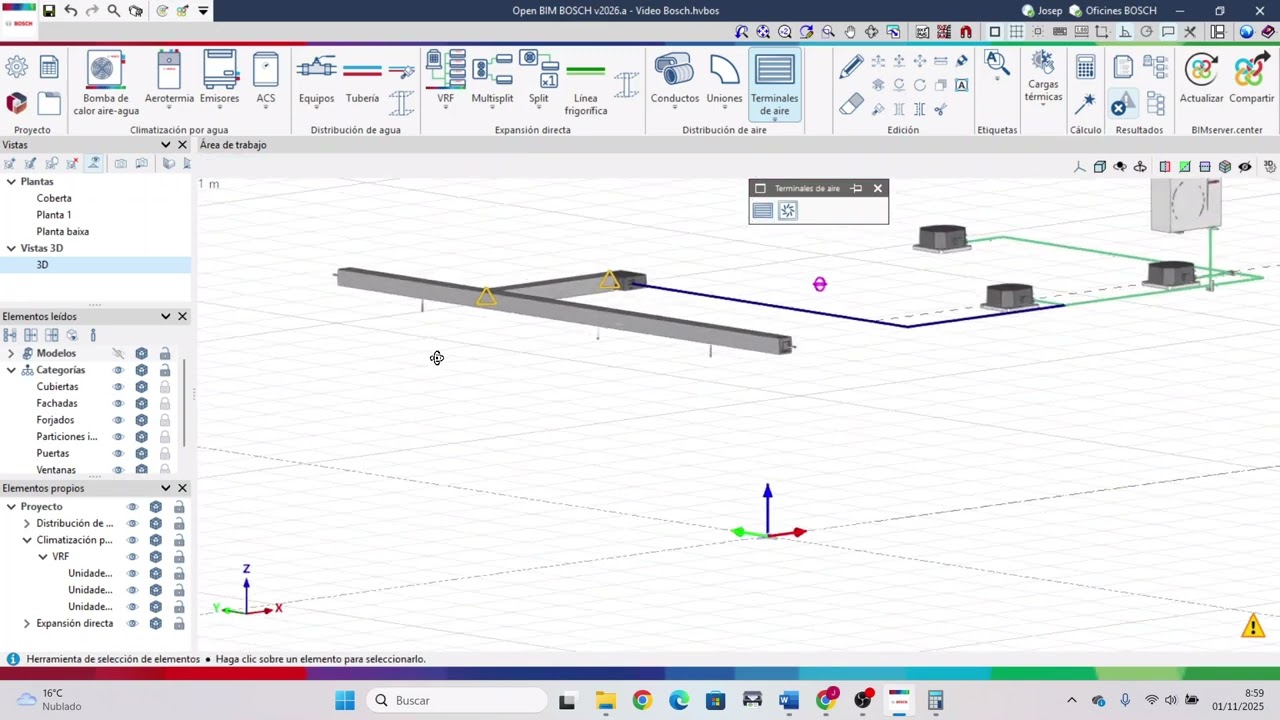Toggle visibility eye for Expansión directa
1280x720 pixels.
click(x=132, y=624)
